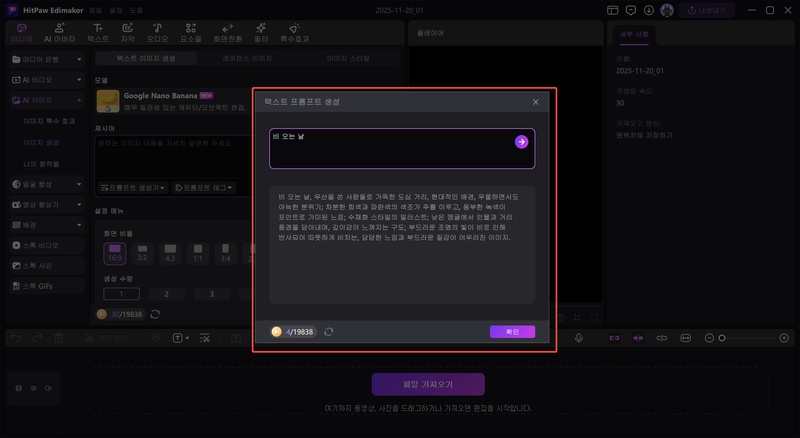Open the 도움 menu
This screenshot has width=800, height=438.
pyautogui.click(x=136, y=10)
